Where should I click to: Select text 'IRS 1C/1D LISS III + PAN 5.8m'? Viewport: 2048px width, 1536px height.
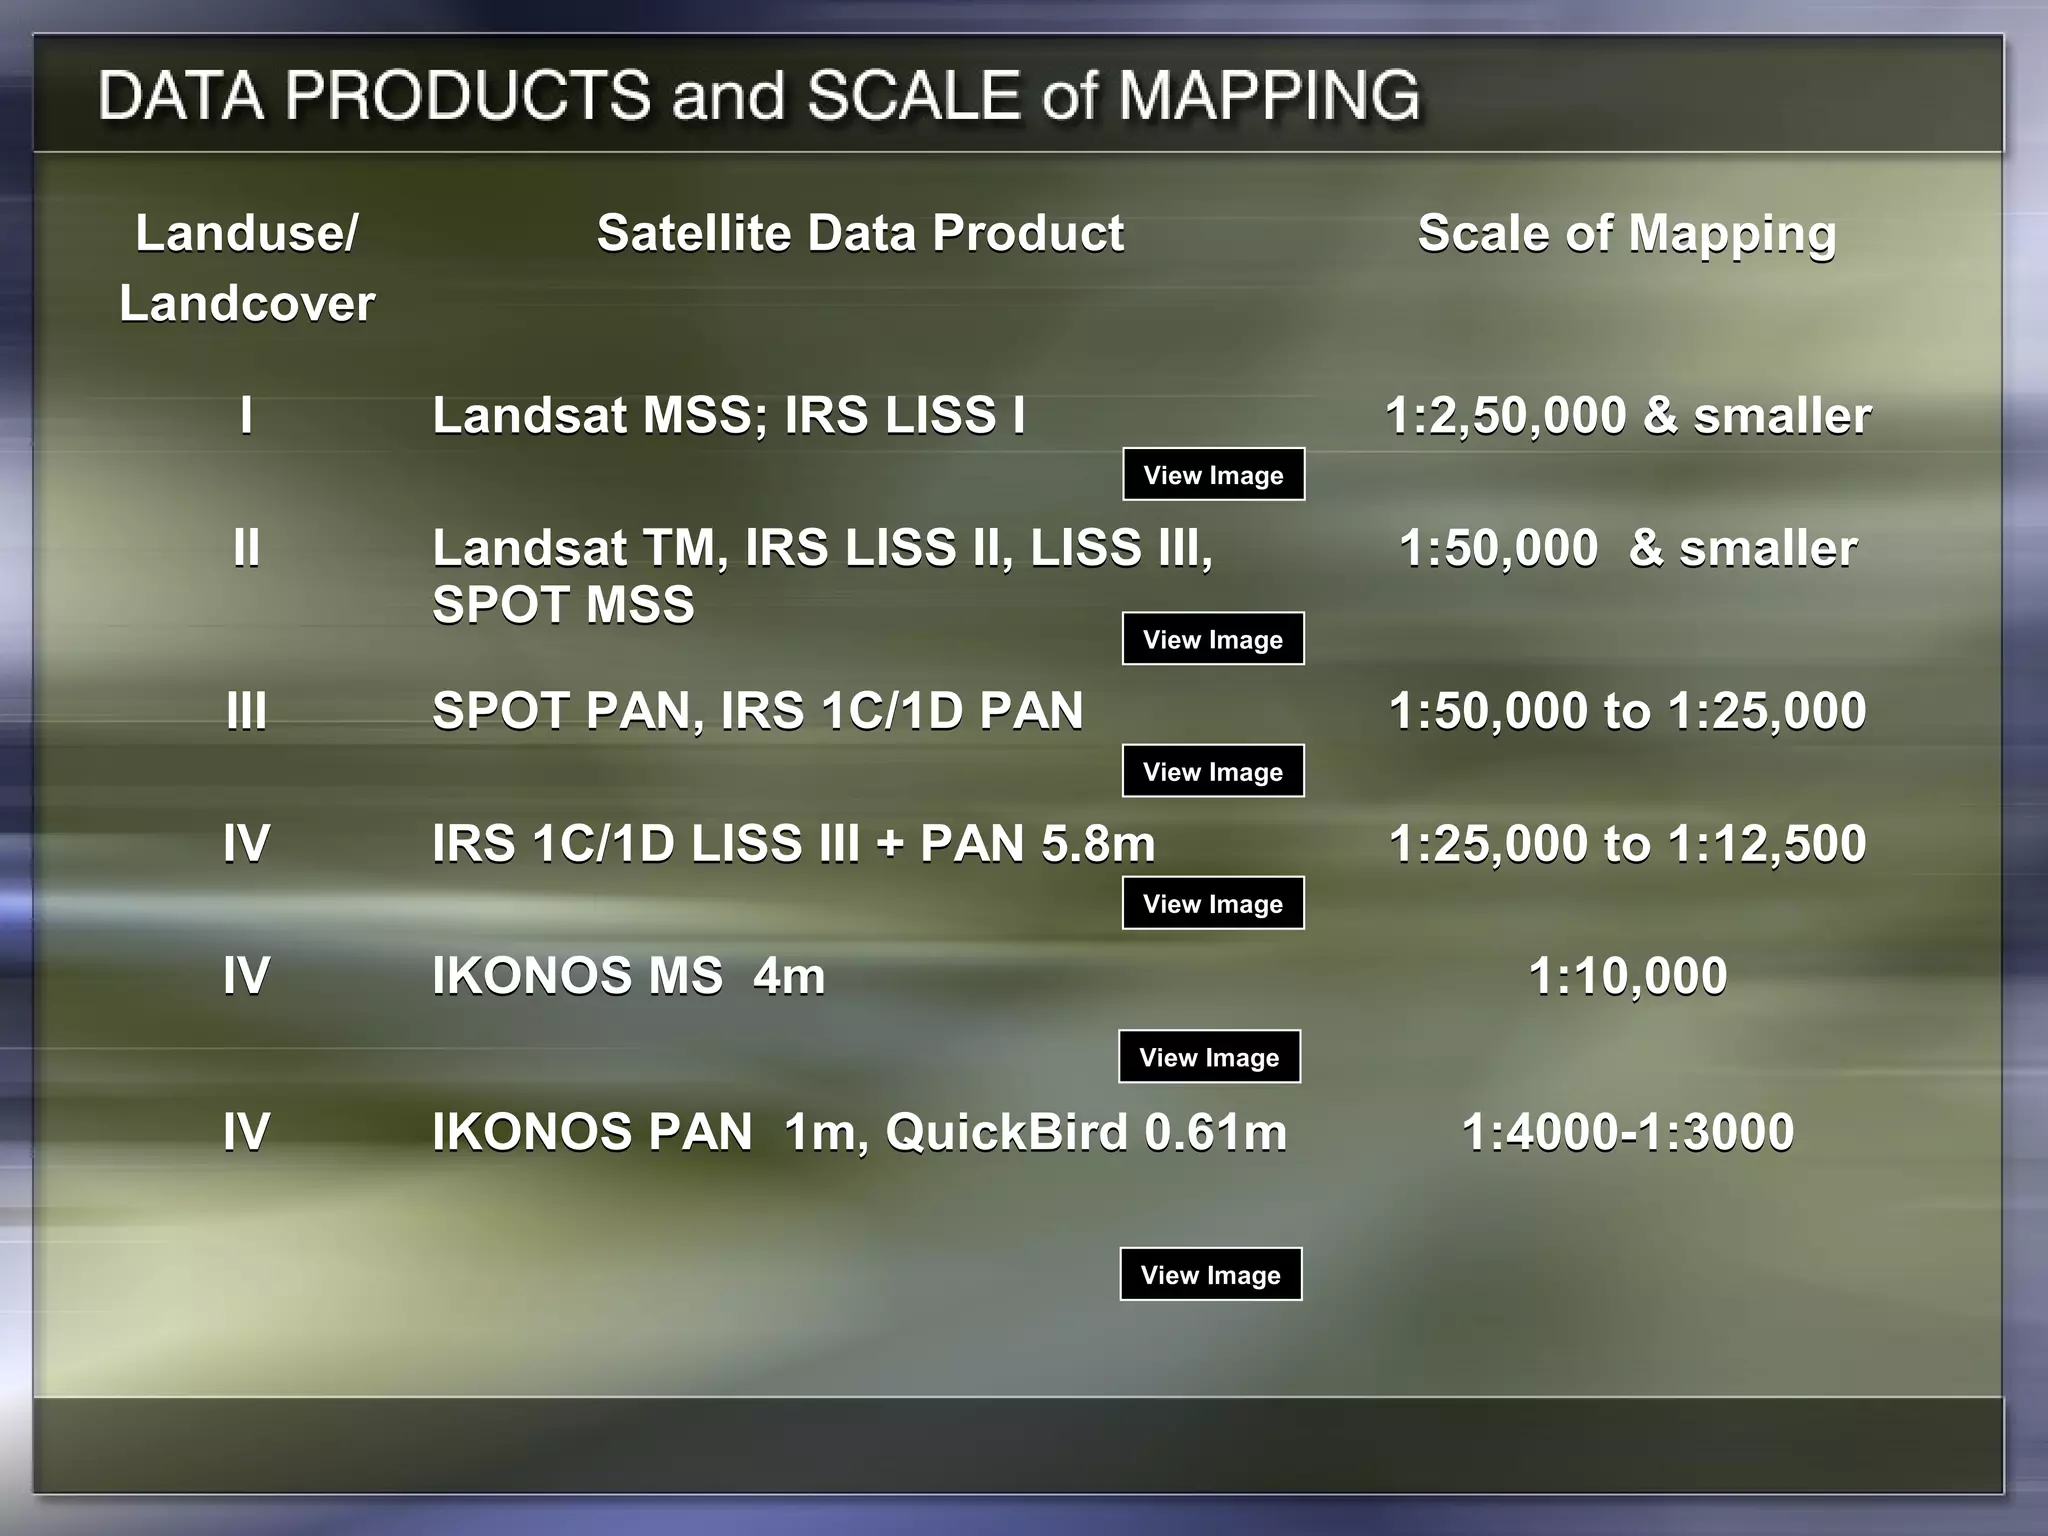pyautogui.click(x=793, y=843)
